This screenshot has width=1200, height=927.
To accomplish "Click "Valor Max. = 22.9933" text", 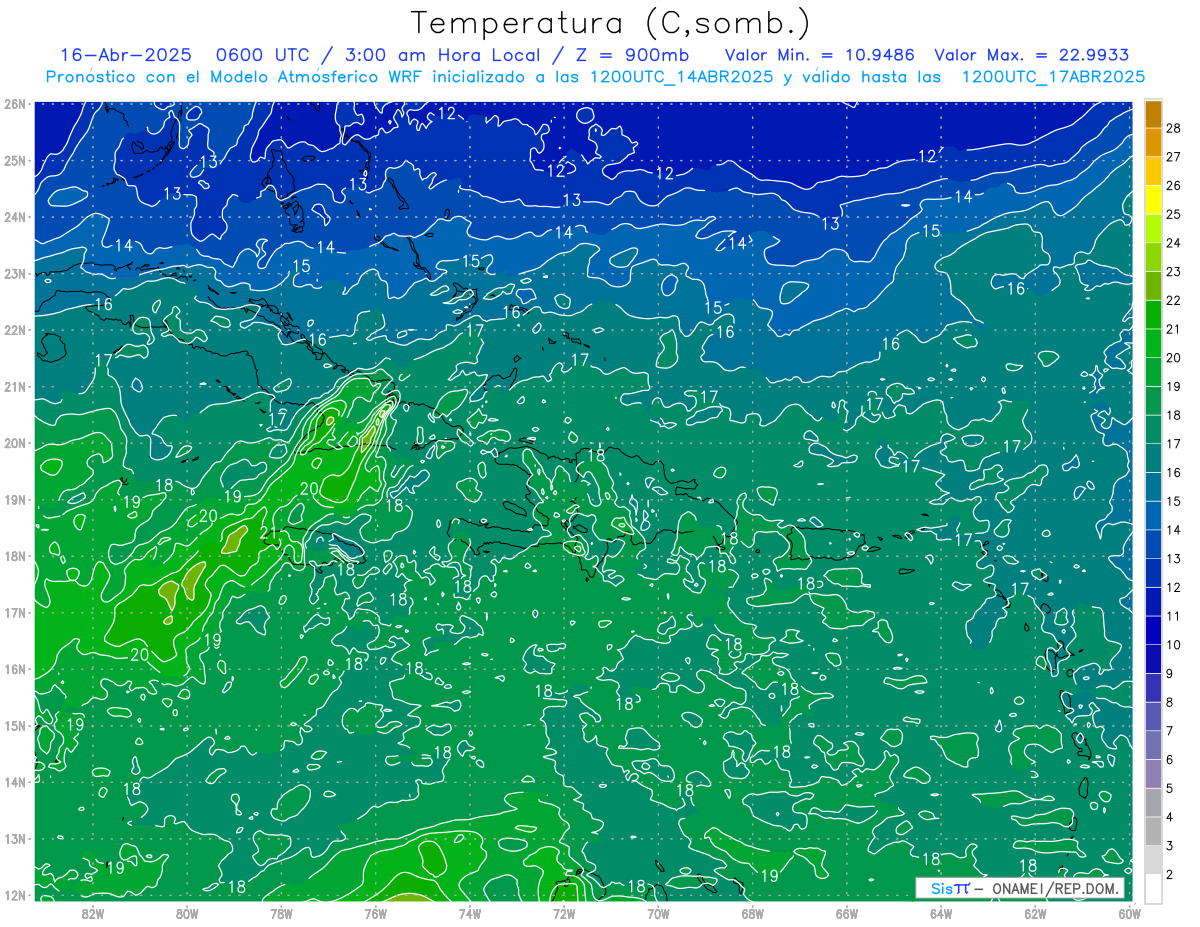I will tap(1031, 55).
